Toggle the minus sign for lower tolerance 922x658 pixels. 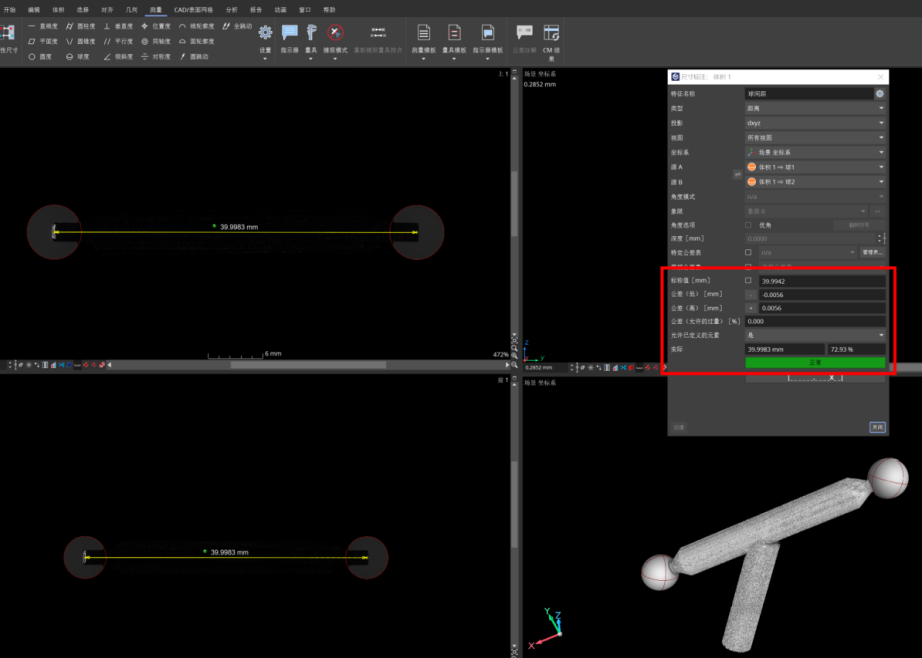coord(751,295)
